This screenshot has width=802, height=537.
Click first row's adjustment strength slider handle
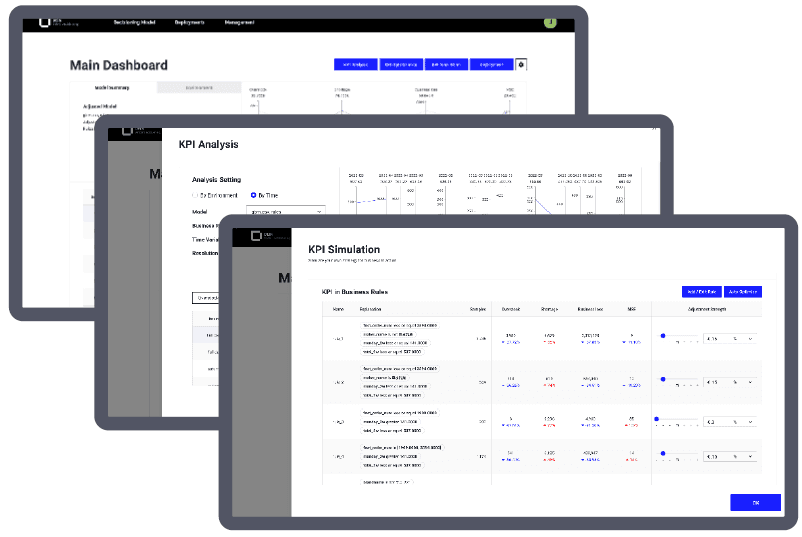click(x=662, y=336)
